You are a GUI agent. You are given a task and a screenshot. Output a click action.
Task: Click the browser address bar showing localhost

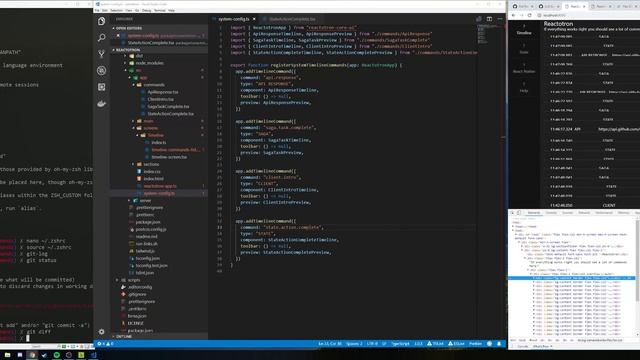click(x=588, y=15)
